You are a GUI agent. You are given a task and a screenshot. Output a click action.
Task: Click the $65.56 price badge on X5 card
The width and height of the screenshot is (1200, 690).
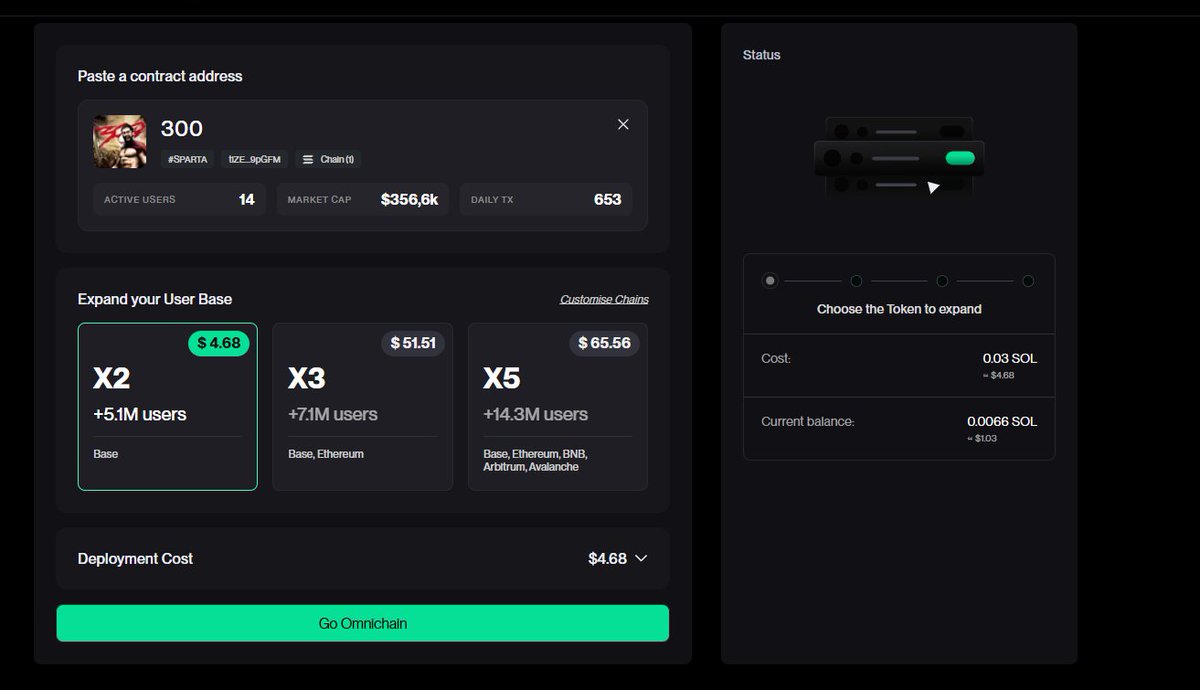(604, 343)
